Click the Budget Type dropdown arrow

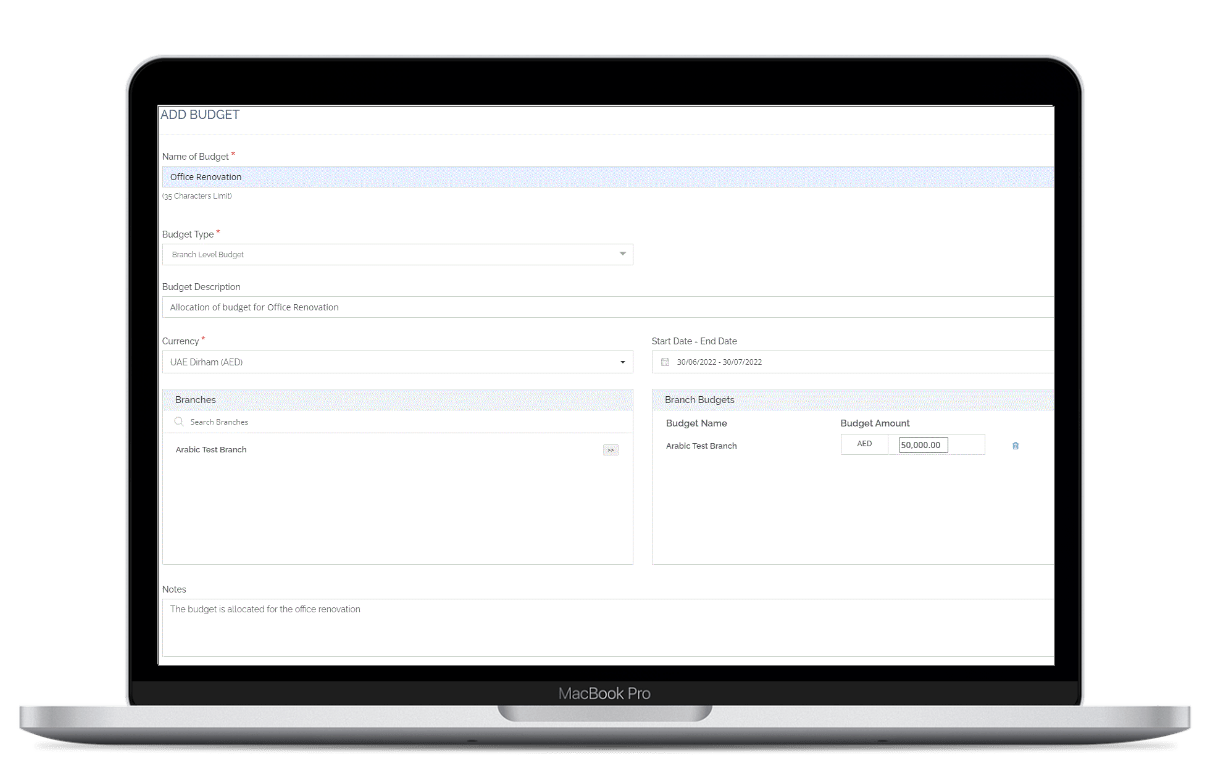click(x=622, y=255)
